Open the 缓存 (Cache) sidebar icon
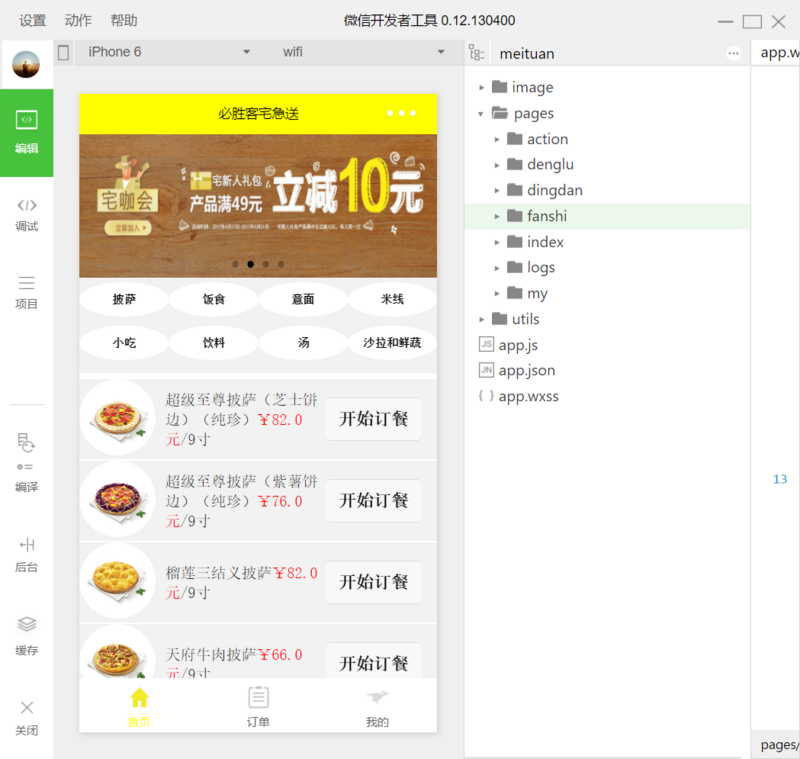This screenshot has width=800, height=759. pyautogui.click(x=27, y=636)
